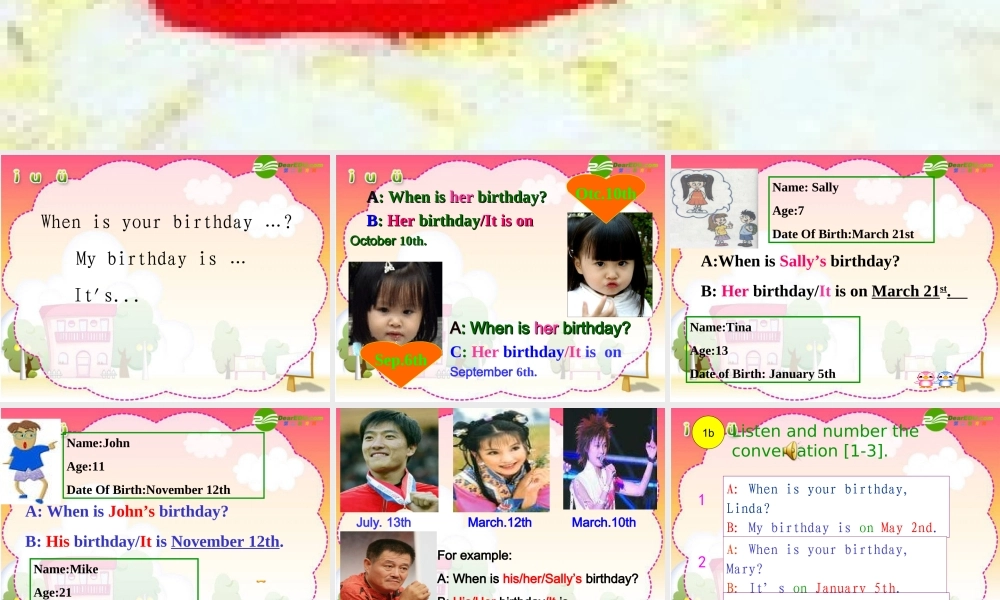Screen dimensions: 1000x600
Task: Click the DearEDU logo on first birthday slide
Action: (x=288, y=167)
